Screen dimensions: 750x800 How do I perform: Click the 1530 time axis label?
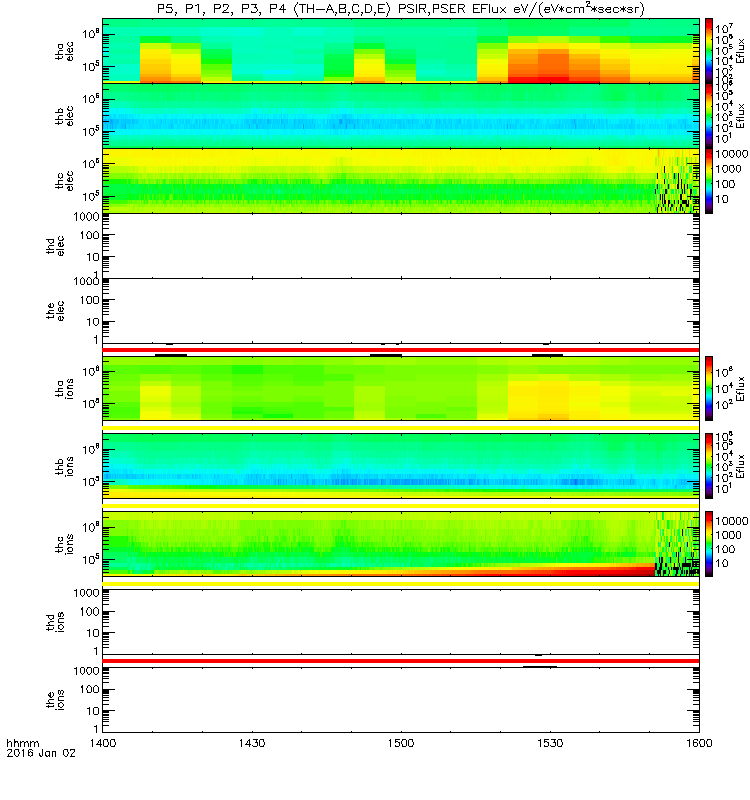550,743
